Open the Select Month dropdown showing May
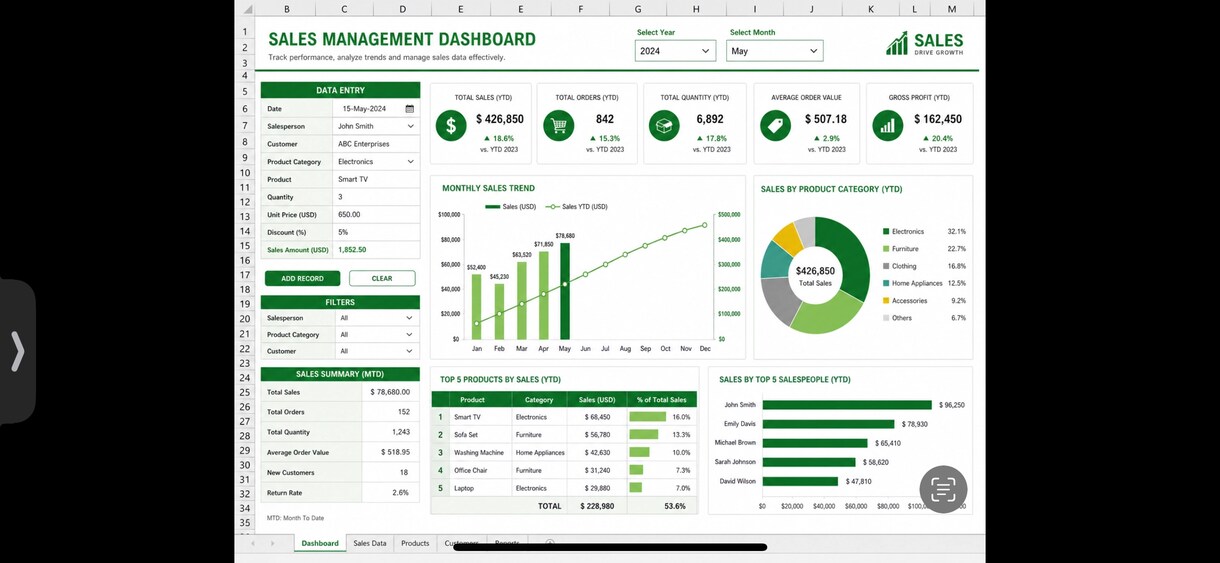This screenshot has width=1220, height=563. point(774,51)
